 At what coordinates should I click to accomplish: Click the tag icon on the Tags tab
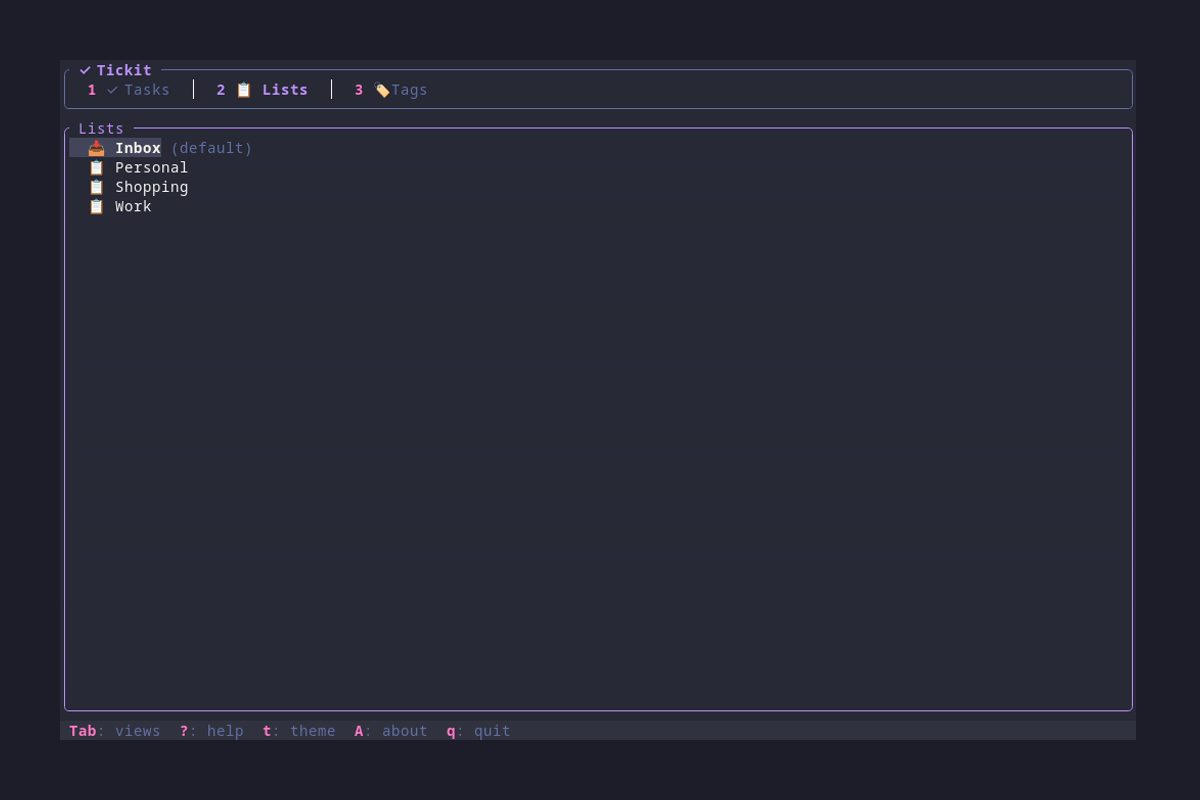click(382, 89)
